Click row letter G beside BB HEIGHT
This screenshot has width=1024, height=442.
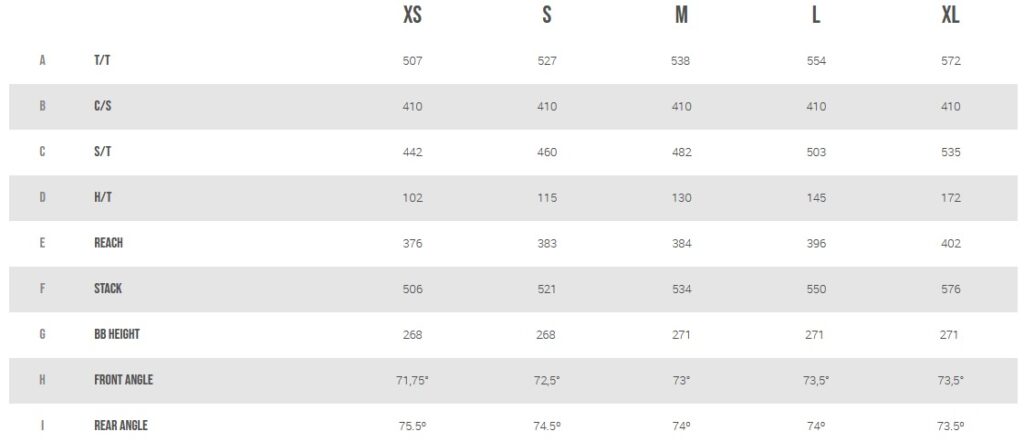42,334
